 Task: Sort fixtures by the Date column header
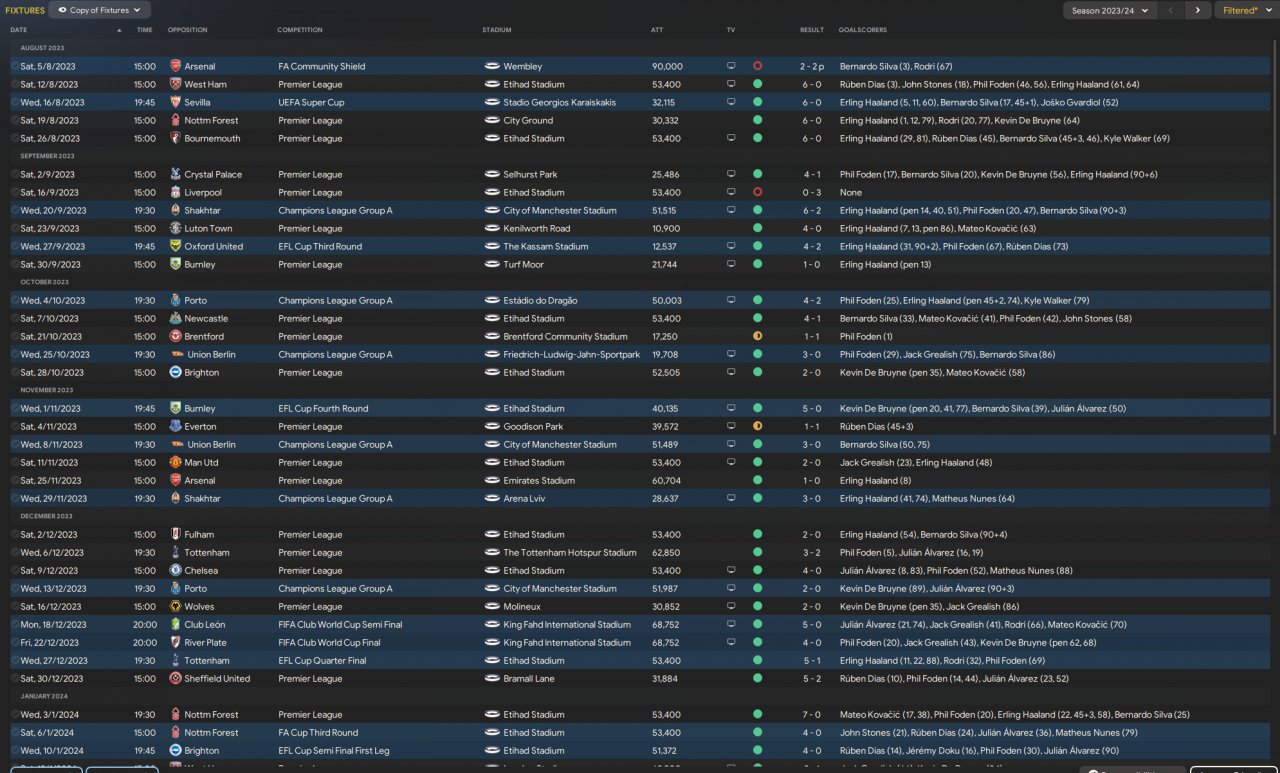point(19,30)
